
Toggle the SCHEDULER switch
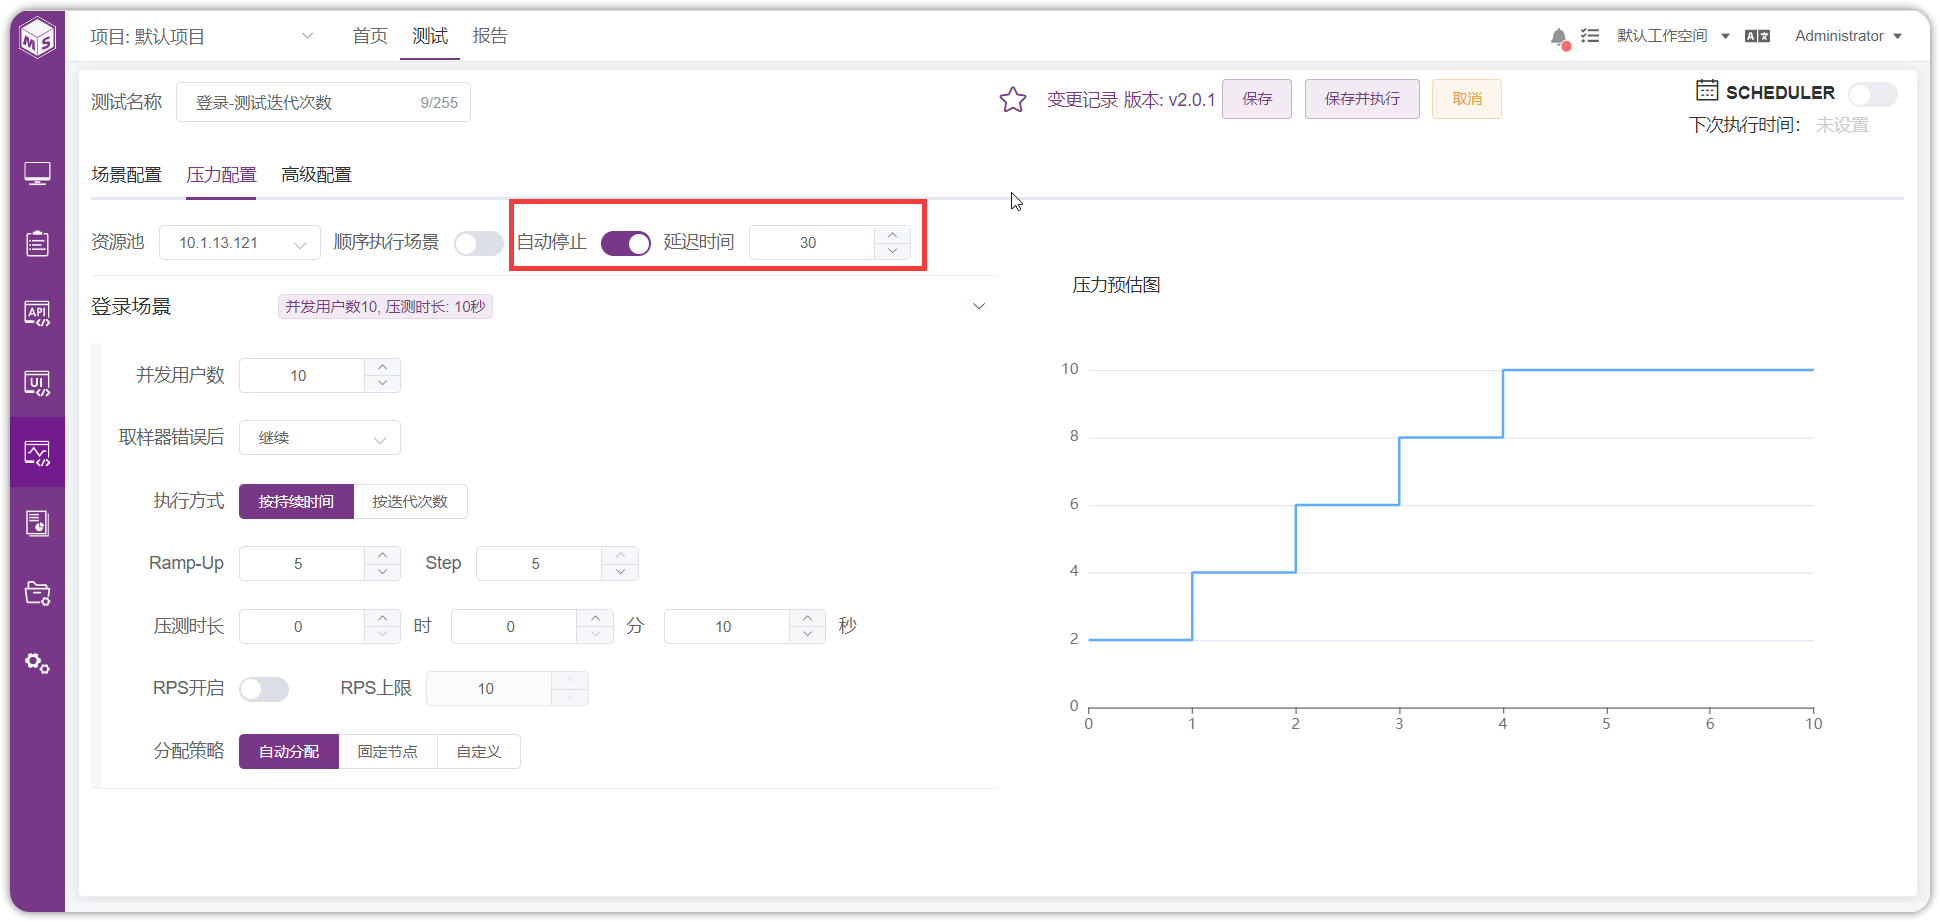1872,94
